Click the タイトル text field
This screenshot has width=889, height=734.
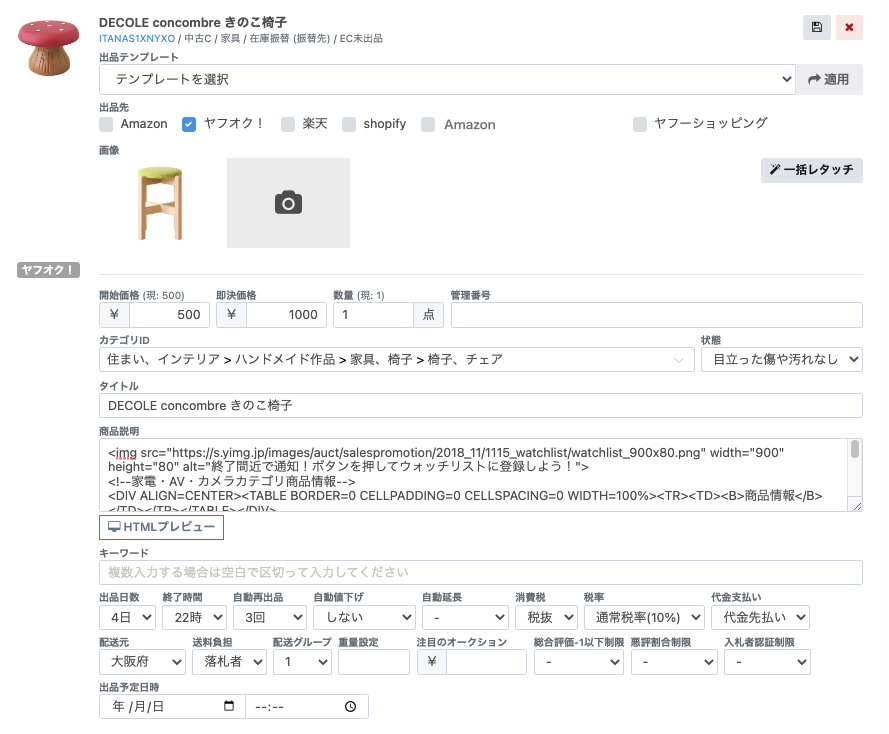(x=481, y=406)
